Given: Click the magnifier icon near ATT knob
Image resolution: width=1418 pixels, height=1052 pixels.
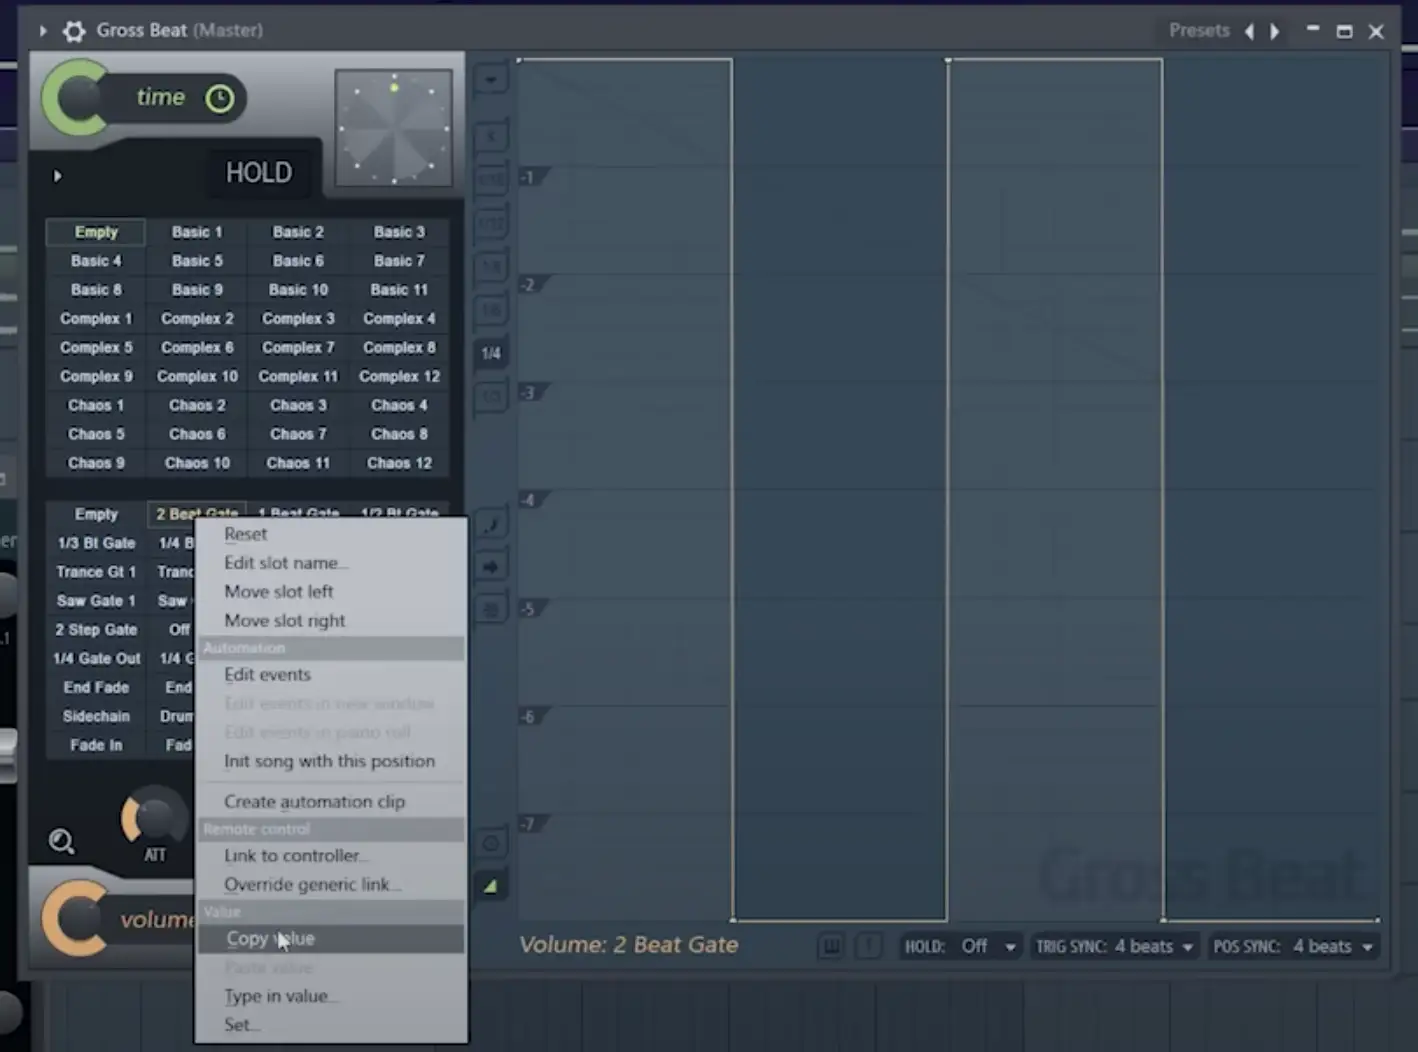Looking at the screenshot, I should pyautogui.click(x=62, y=842).
